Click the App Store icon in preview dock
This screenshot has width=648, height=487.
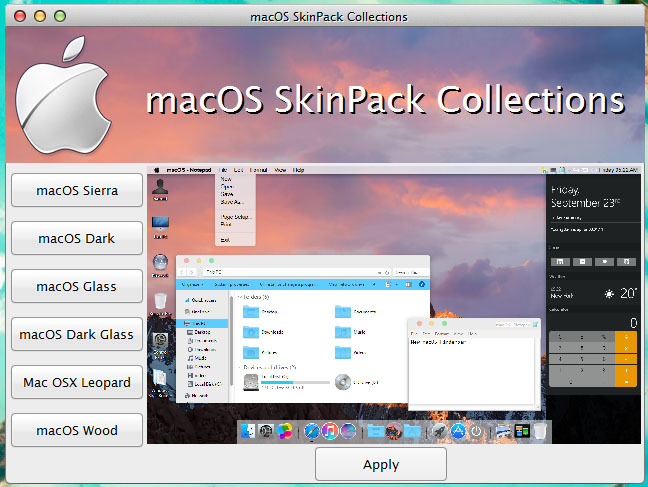coord(458,431)
